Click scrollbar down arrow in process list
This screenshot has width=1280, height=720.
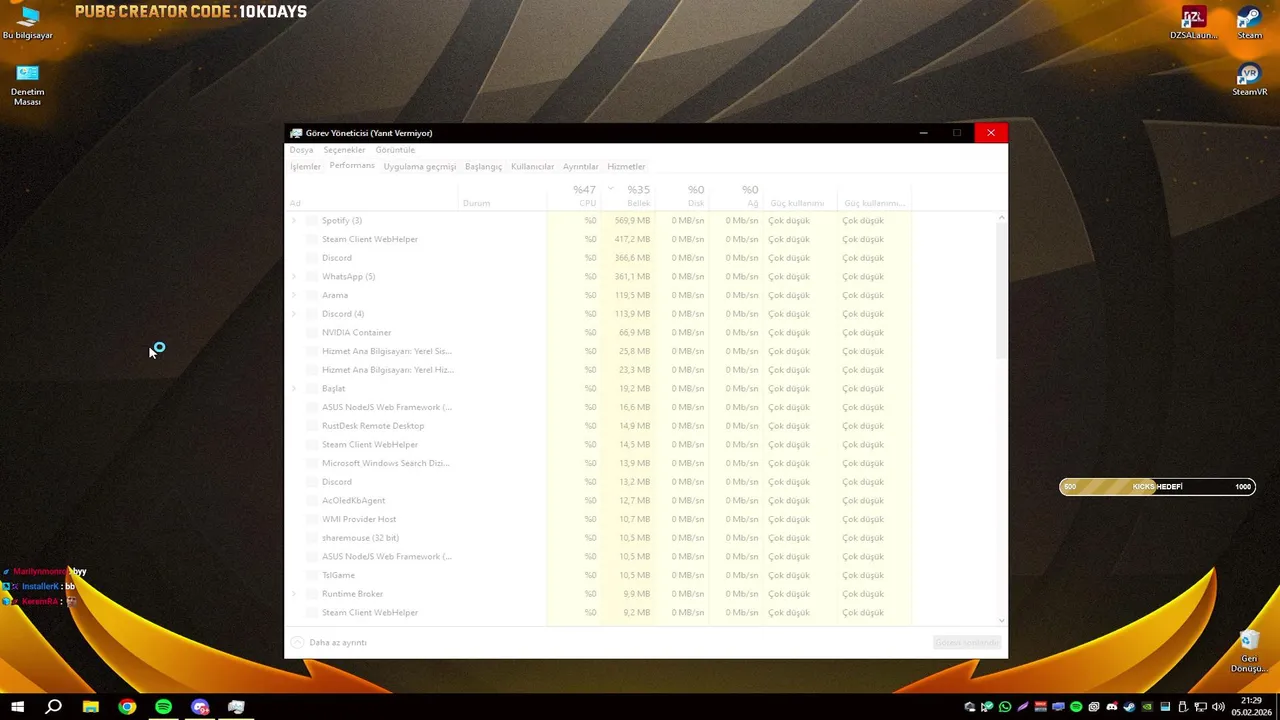[x=1002, y=621]
